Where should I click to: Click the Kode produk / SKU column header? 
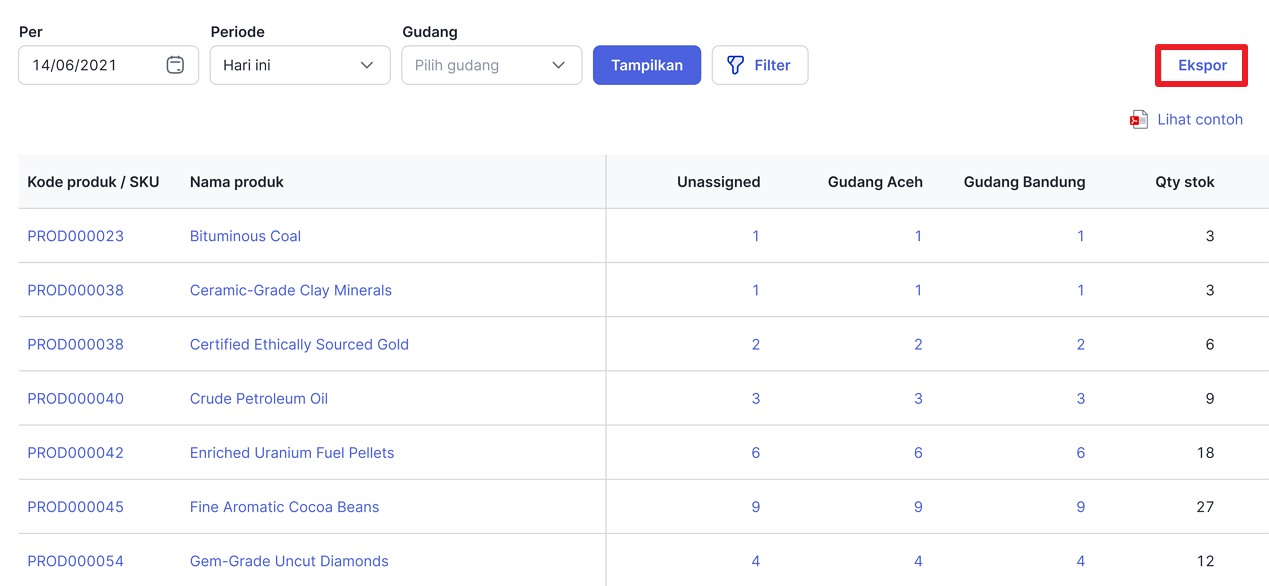tap(93, 182)
